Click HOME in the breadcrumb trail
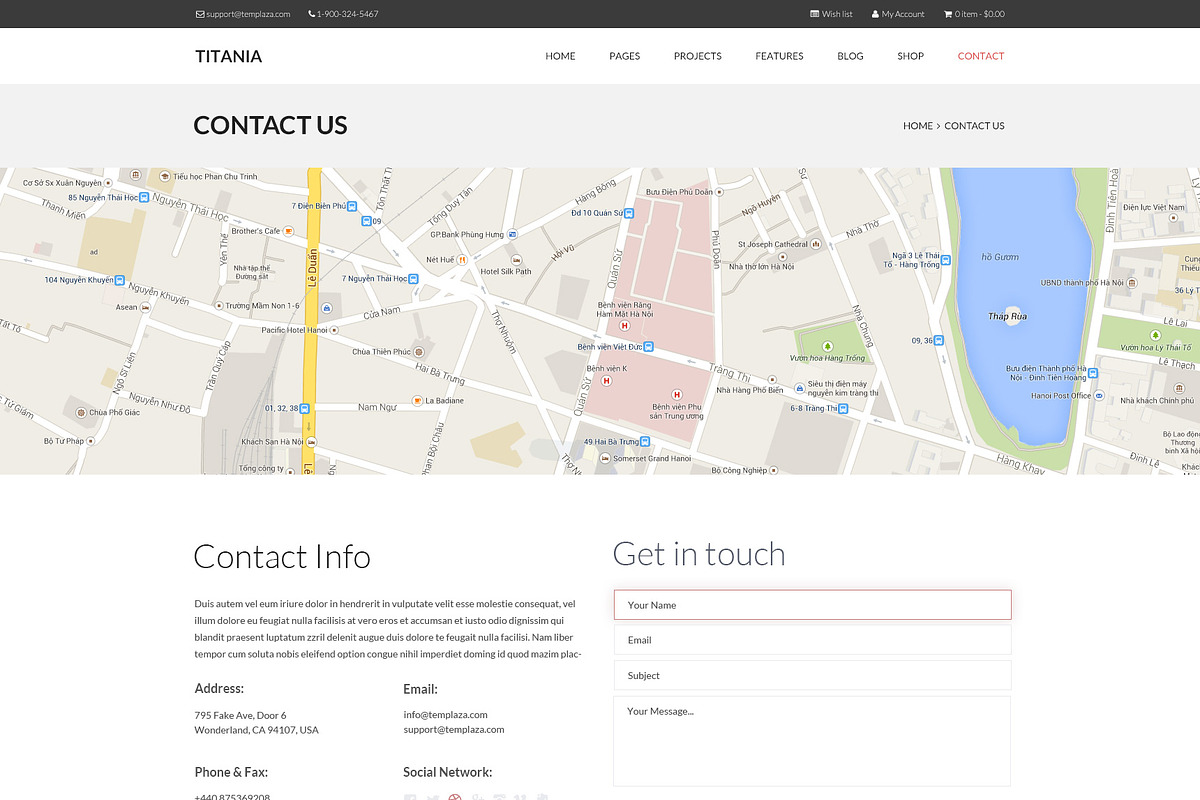Viewport: 1200px width, 800px height. pyautogui.click(x=917, y=126)
